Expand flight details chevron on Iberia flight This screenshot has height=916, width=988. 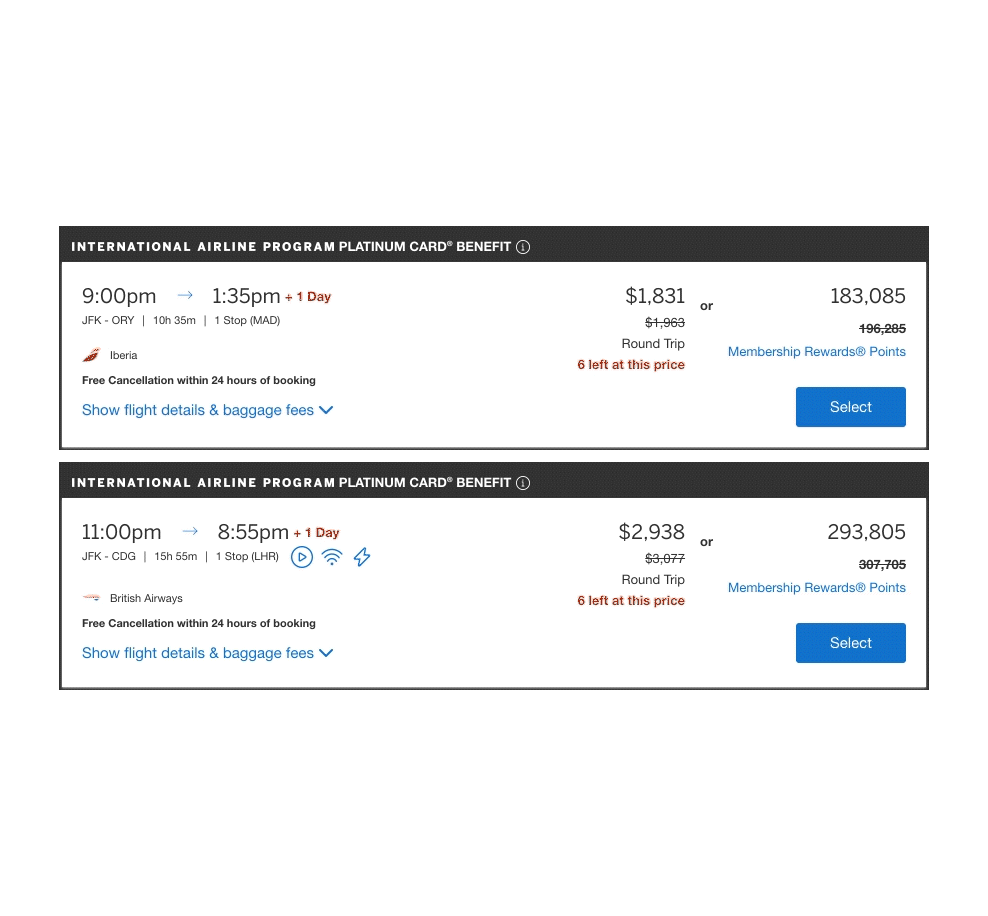point(326,410)
